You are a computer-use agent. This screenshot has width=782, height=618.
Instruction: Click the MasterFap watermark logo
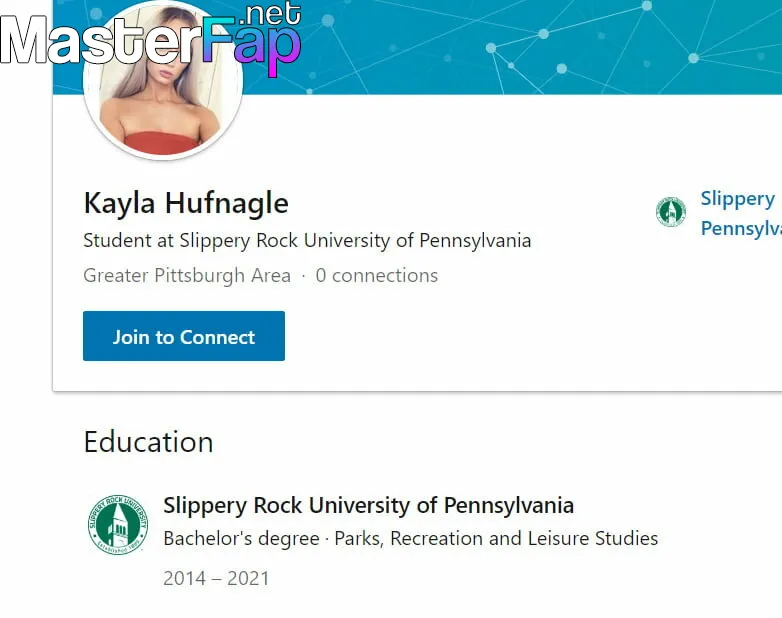point(151,39)
